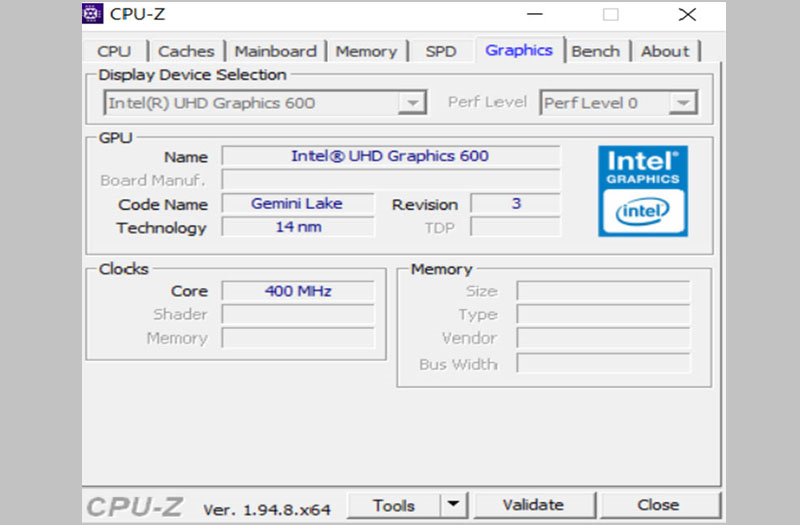Click the CPU-Z app icon in title bar
Viewport: 800px width, 525px height.
[92, 14]
